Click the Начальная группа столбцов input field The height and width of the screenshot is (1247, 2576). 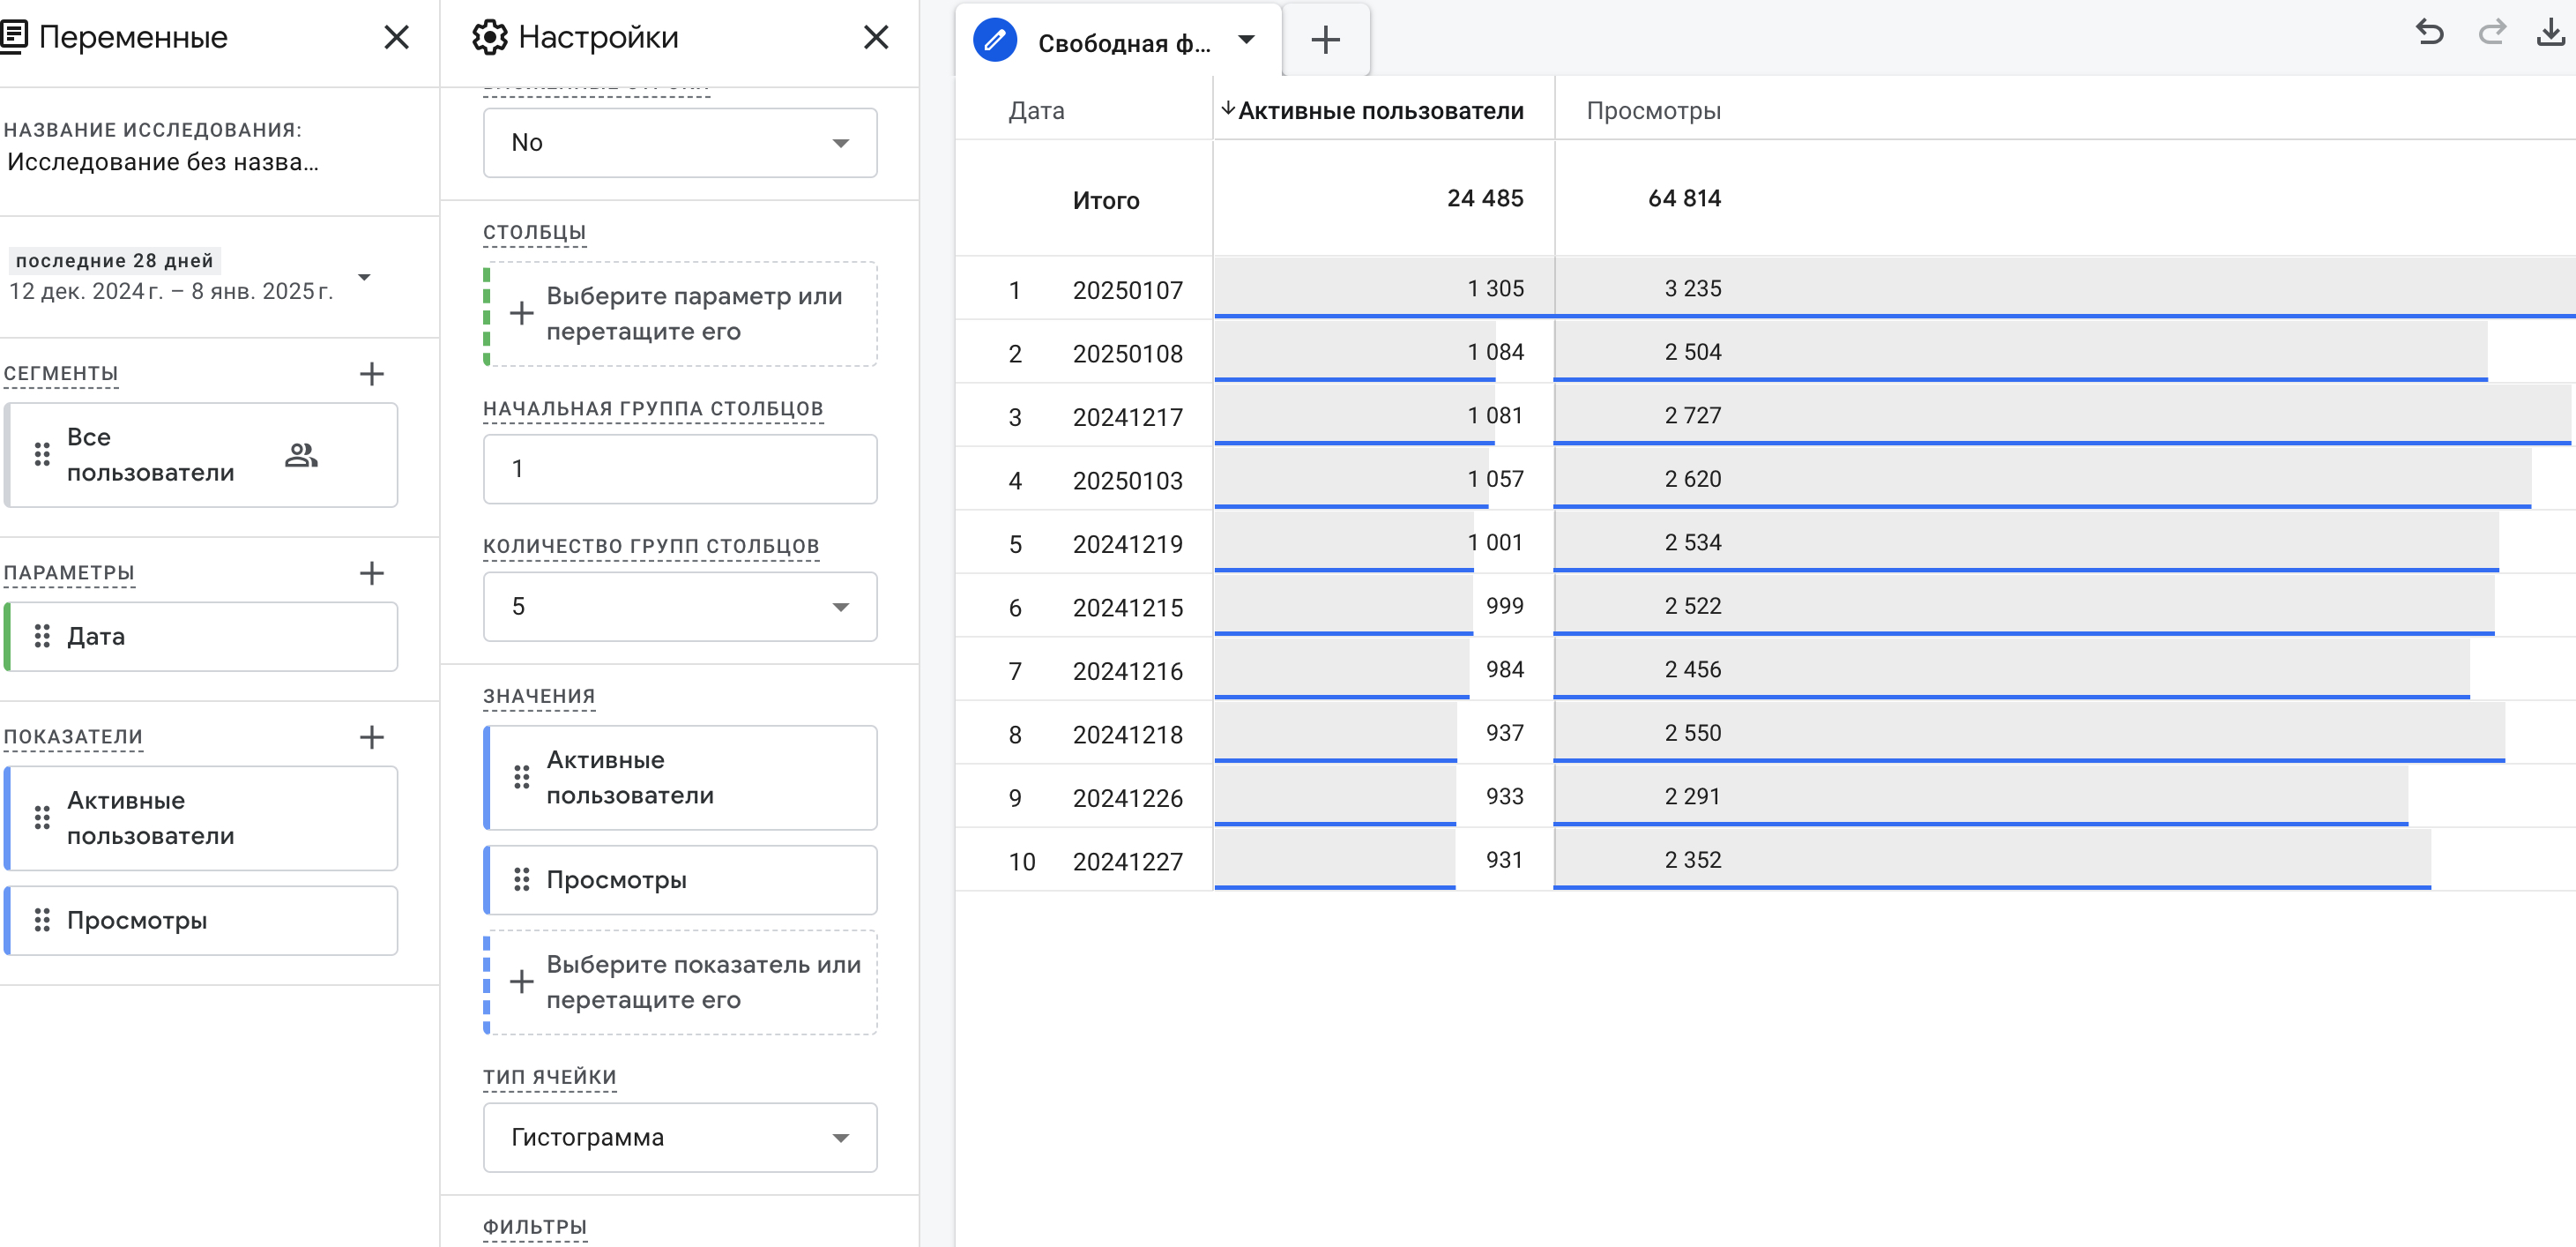click(680, 469)
